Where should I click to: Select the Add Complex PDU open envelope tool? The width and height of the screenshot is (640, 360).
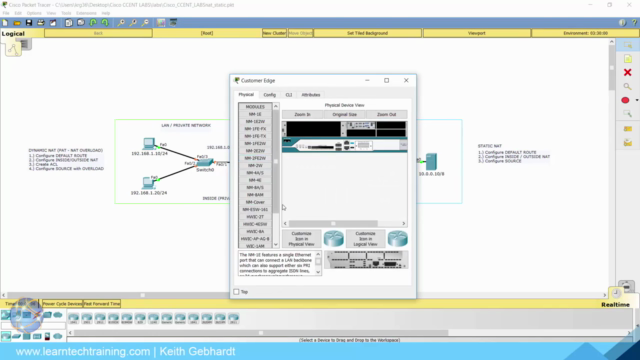627,143
